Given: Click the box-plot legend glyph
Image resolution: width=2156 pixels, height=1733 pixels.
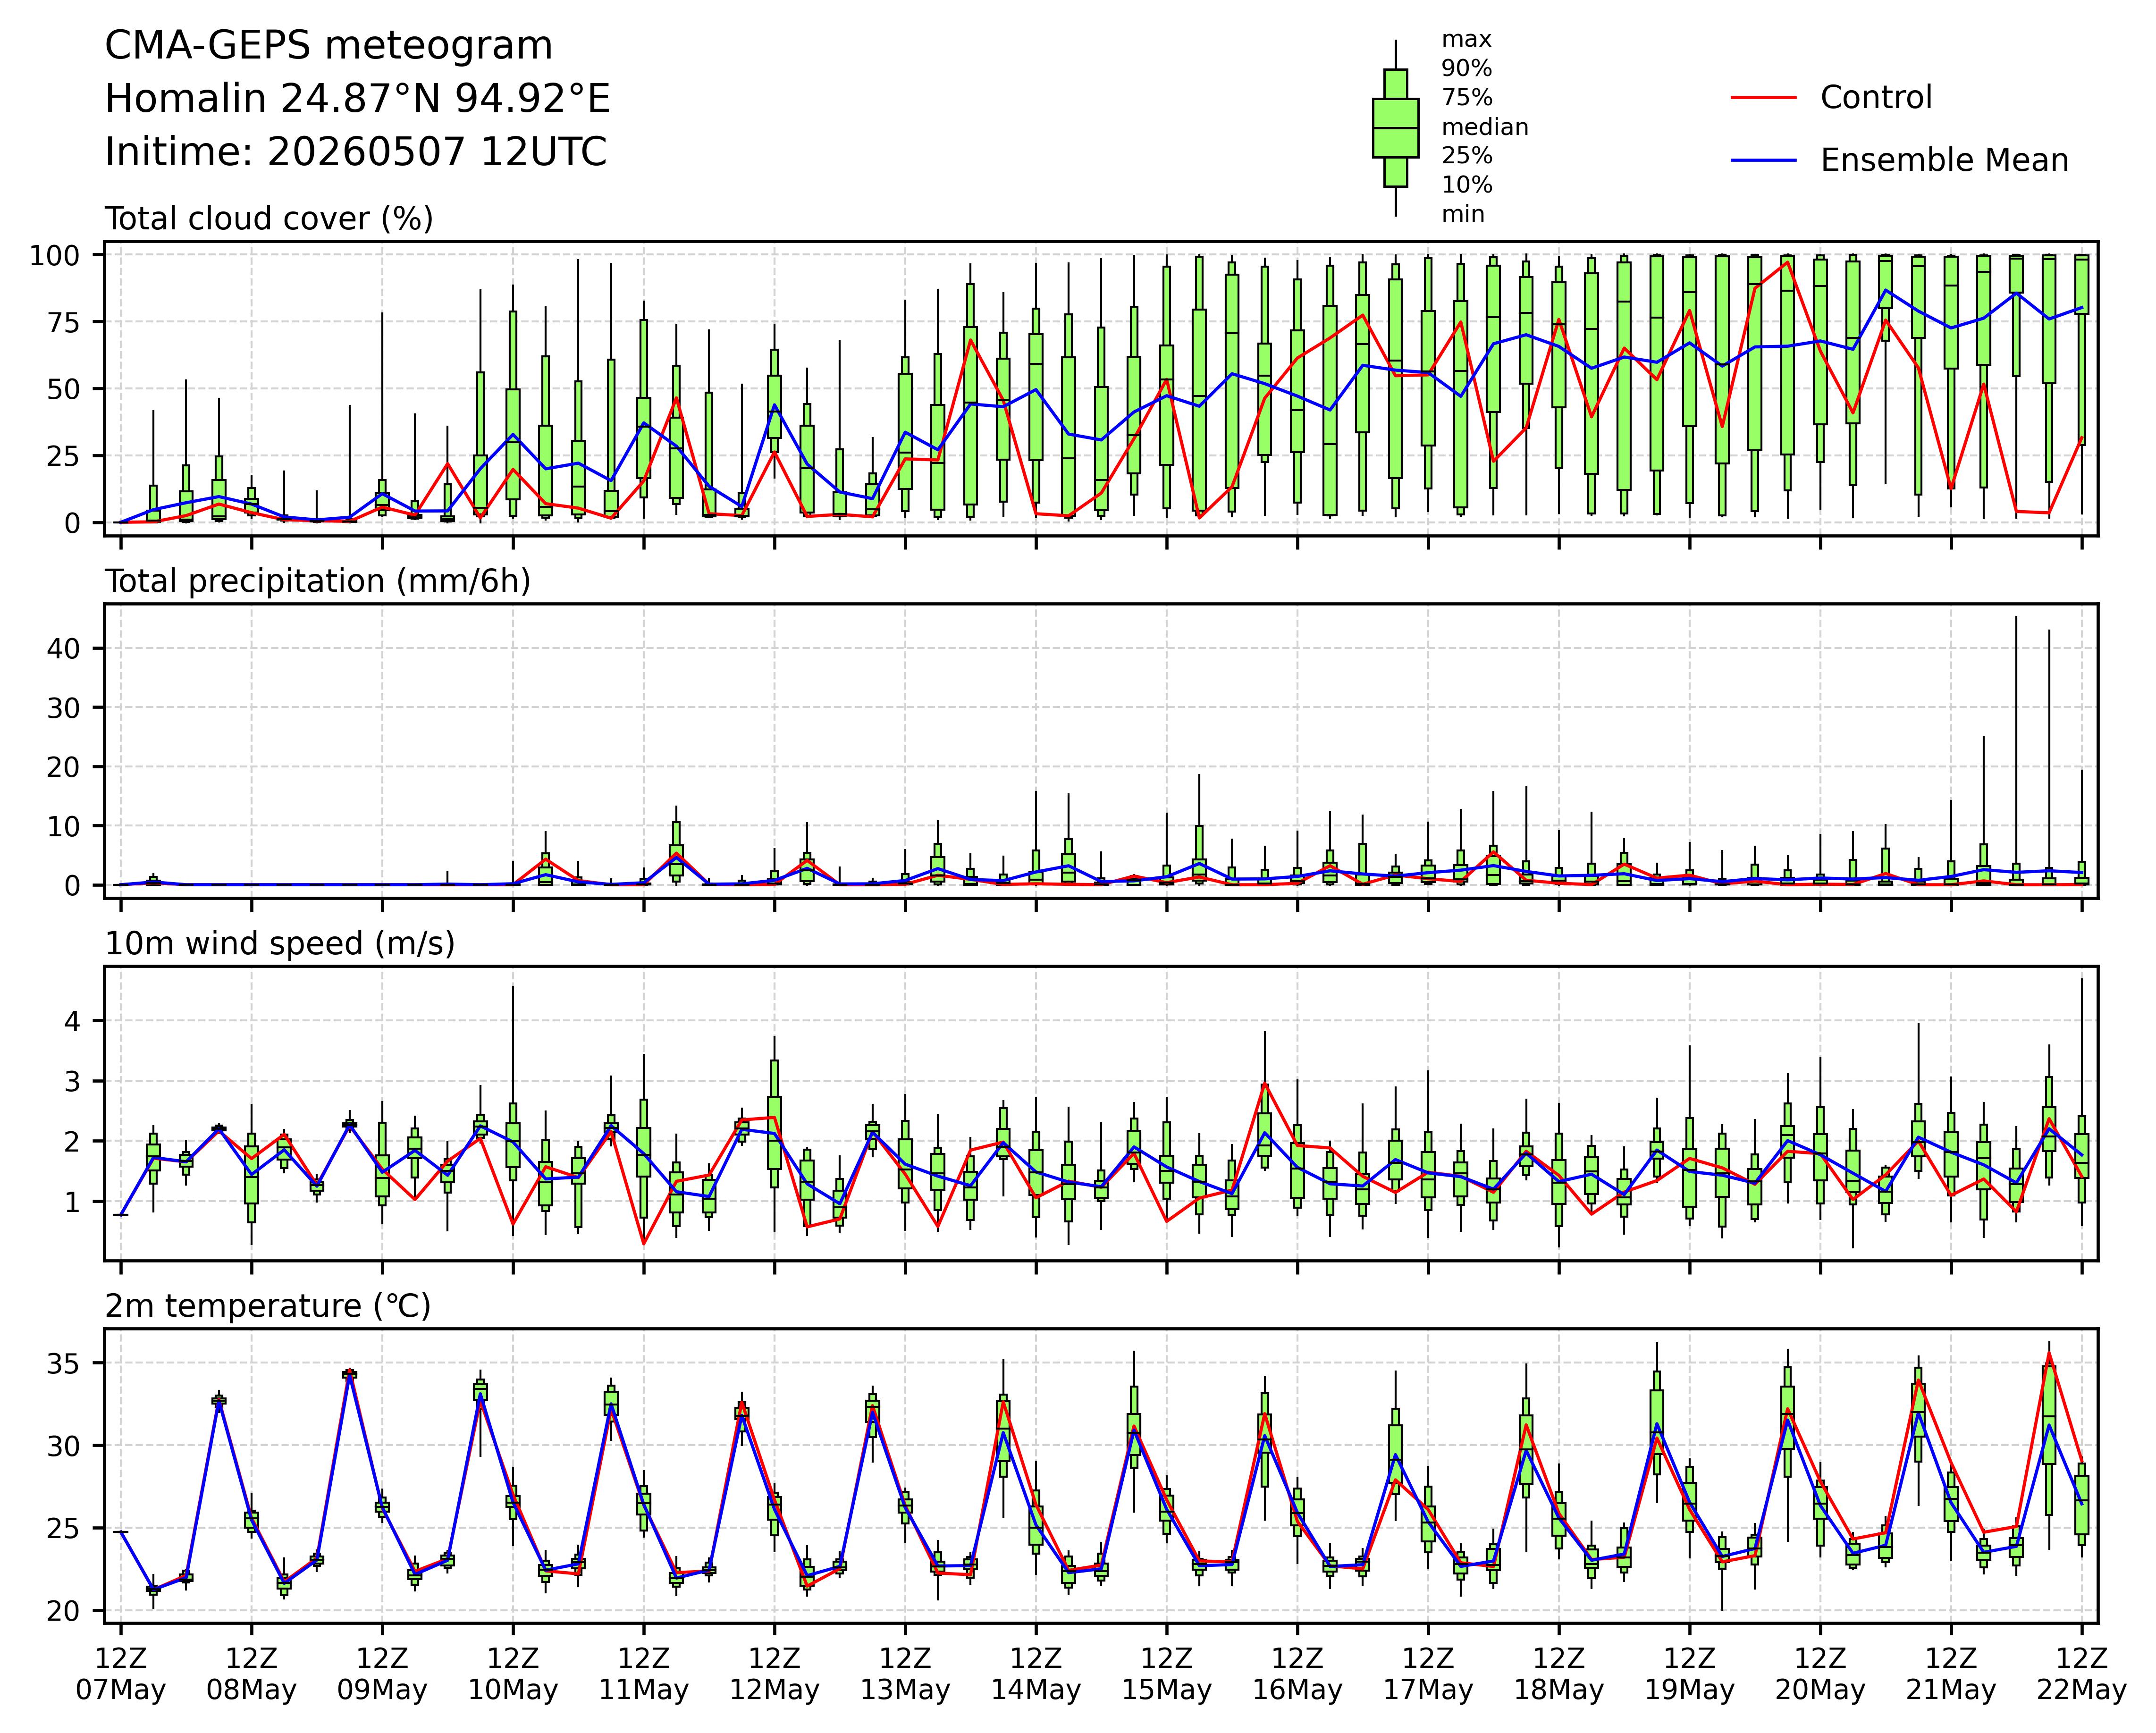Looking at the screenshot, I should pyautogui.click(x=1395, y=128).
